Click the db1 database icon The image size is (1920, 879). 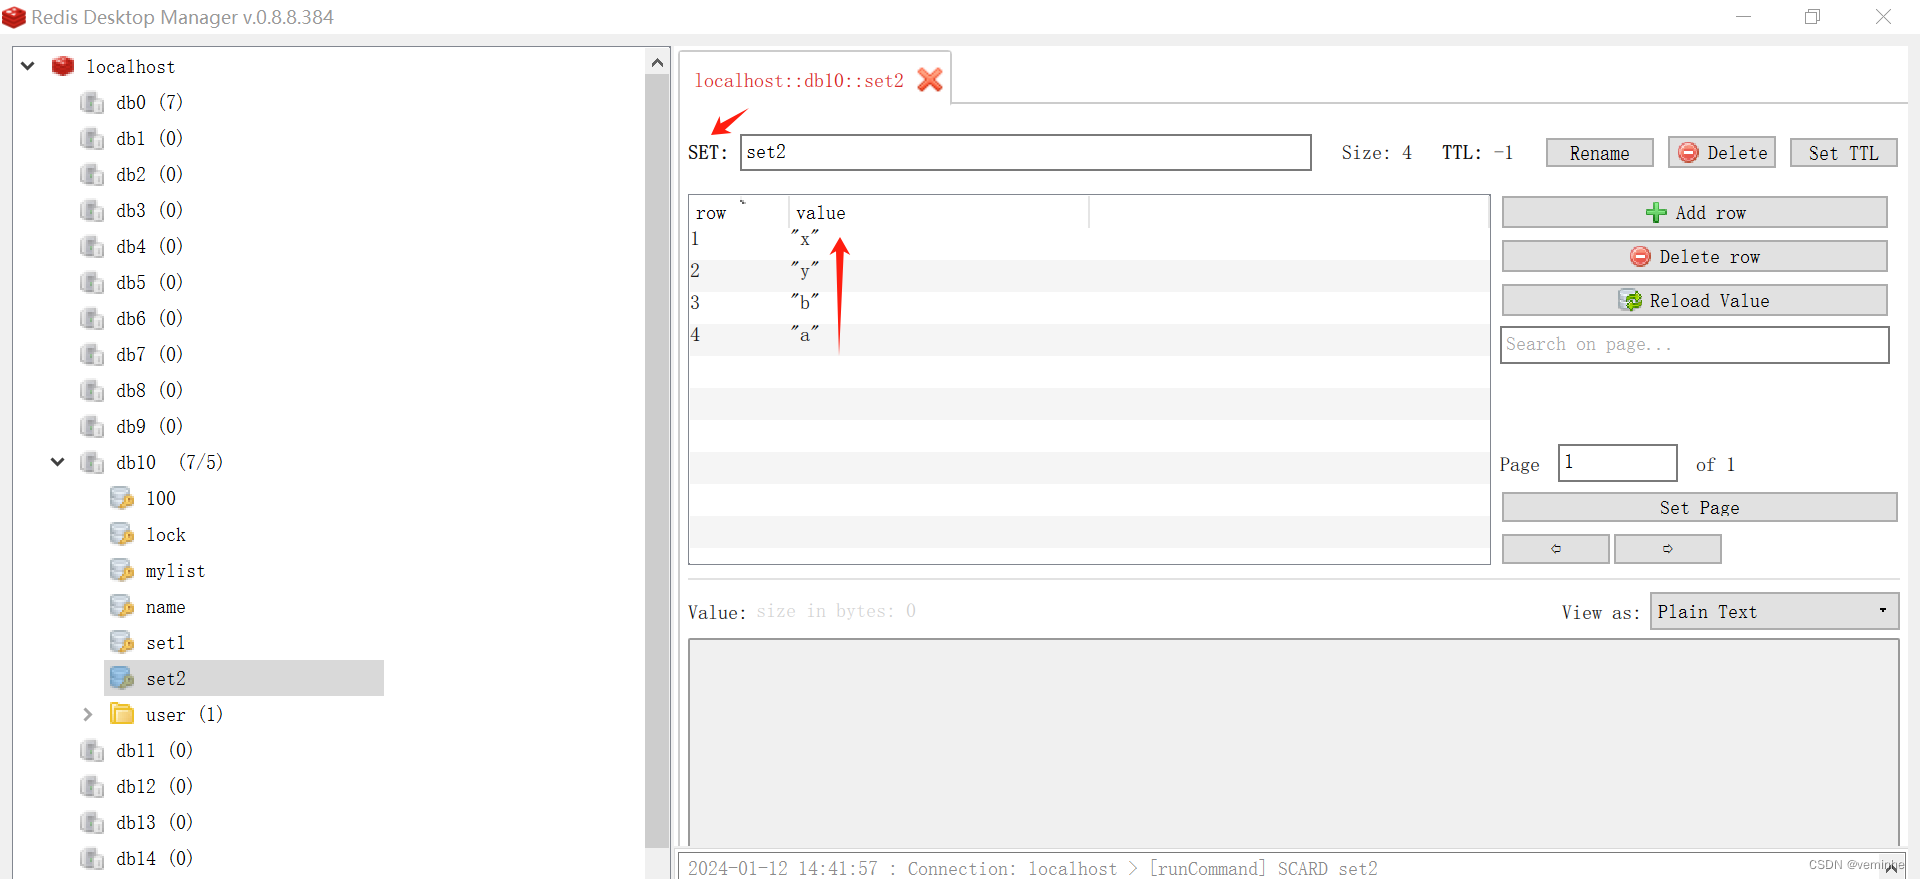pyautogui.click(x=92, y=138)
